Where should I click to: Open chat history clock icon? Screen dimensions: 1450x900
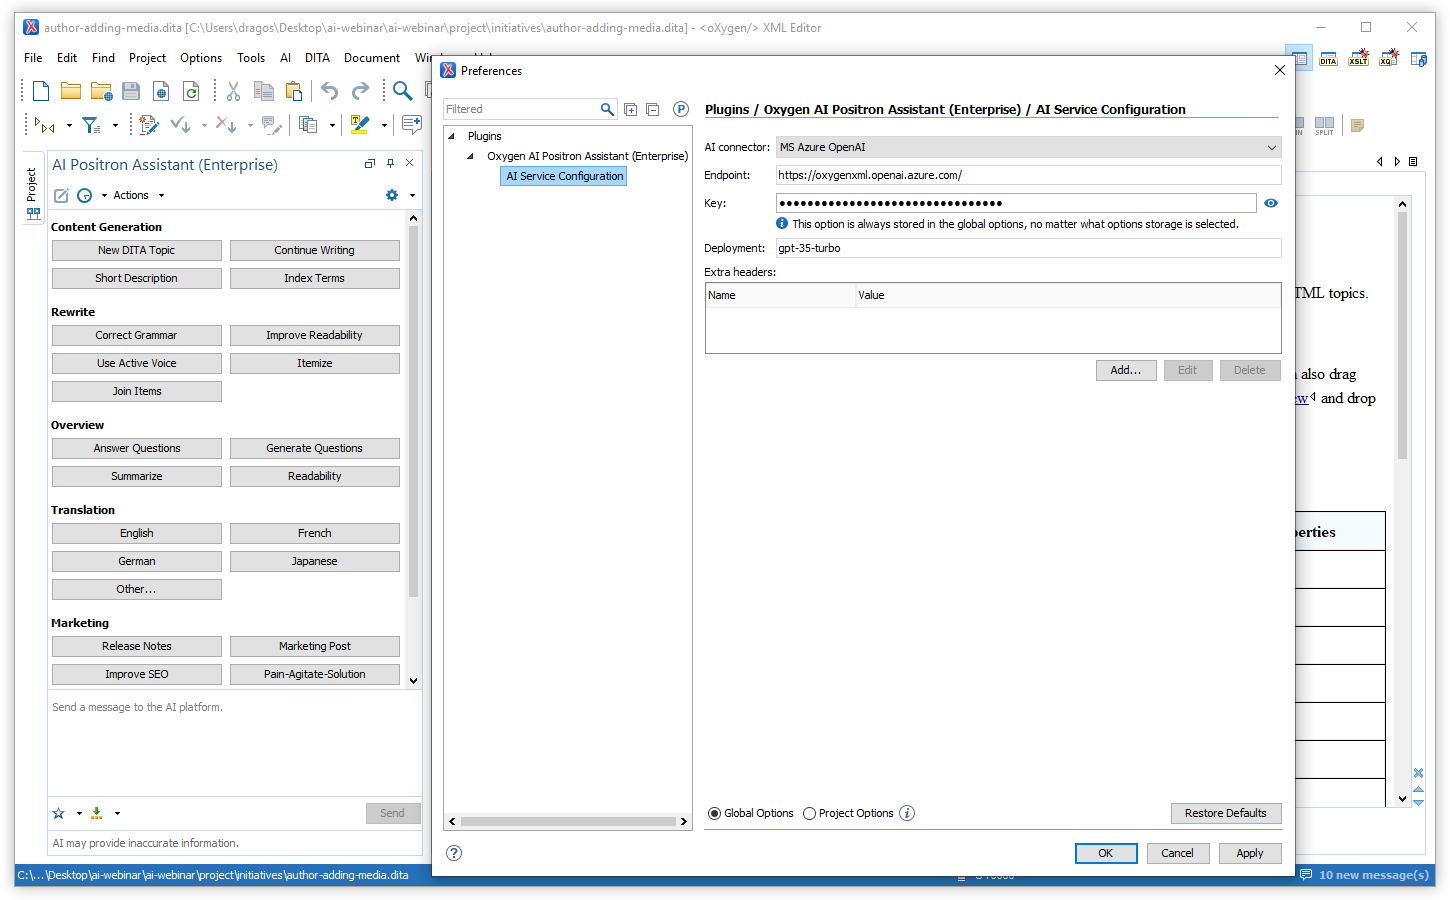click(x=85, y=195)
